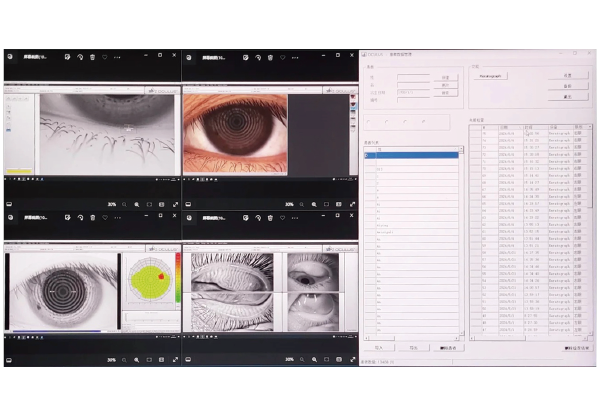This screenshot has height=400, width=600.
Task: Favorite the meibography photo
Action: click(282, 218)
